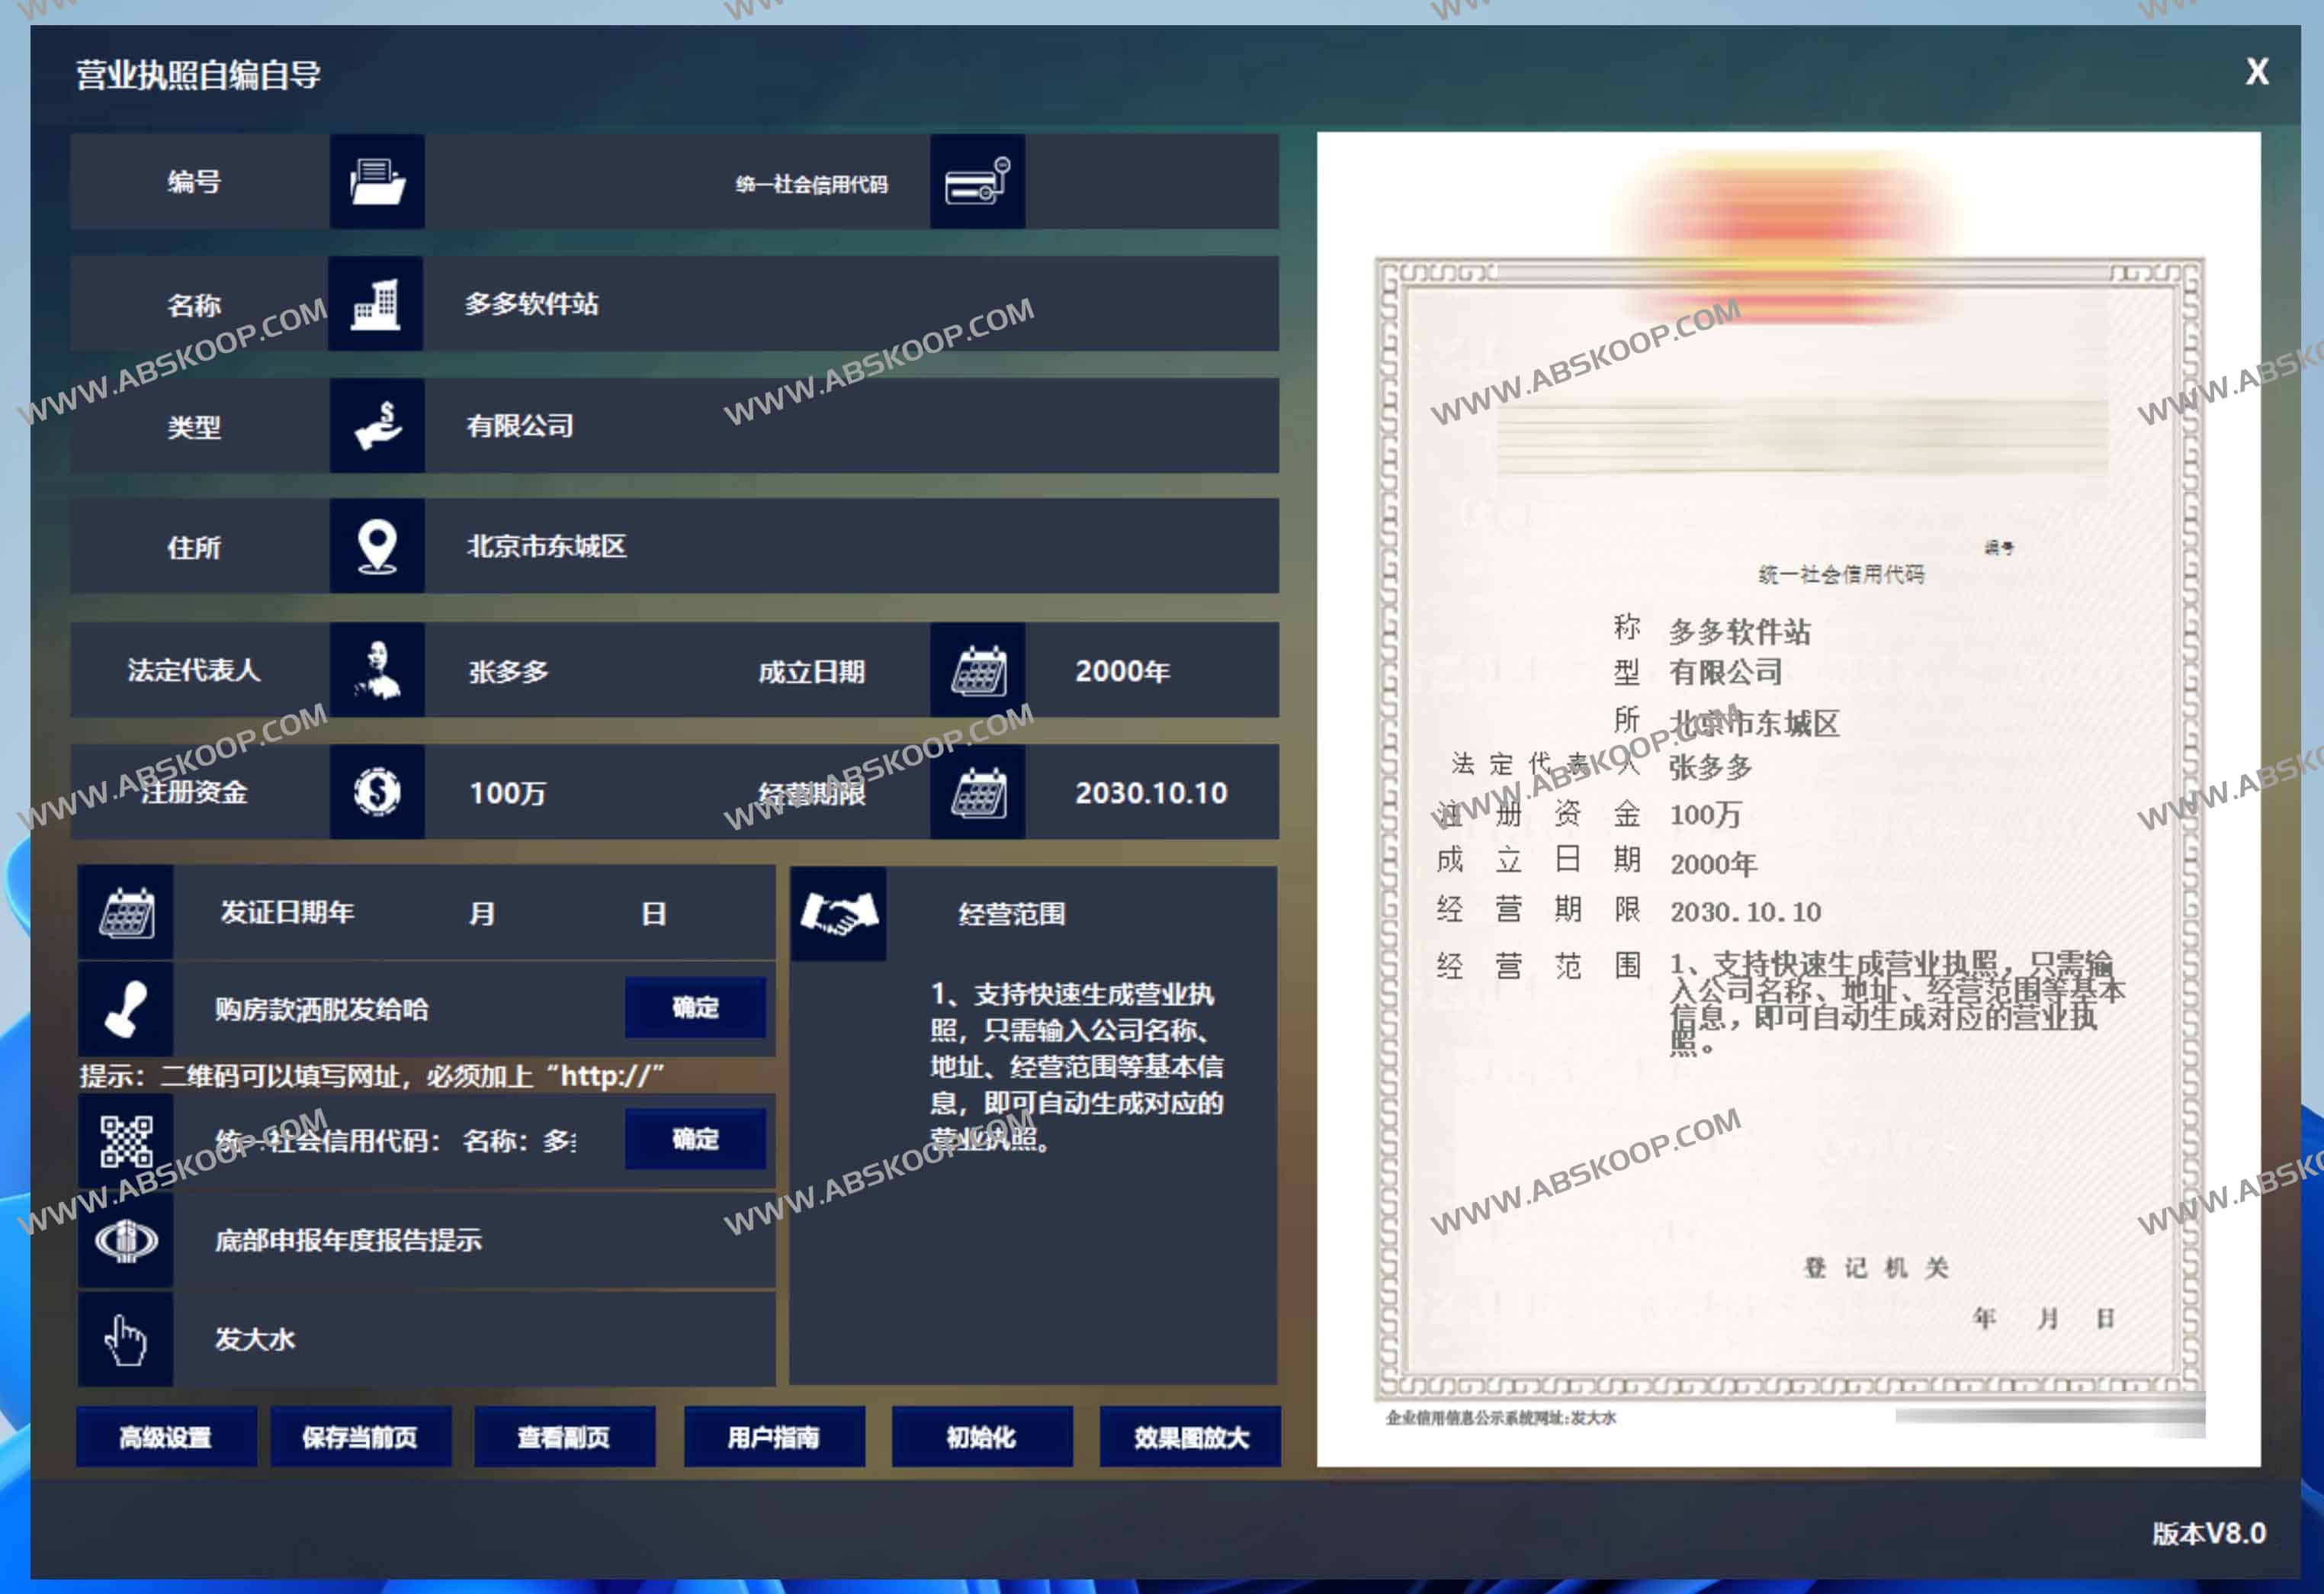
Task: Open the calendar icon for 经营期限
Action: [x=977, y=793]
